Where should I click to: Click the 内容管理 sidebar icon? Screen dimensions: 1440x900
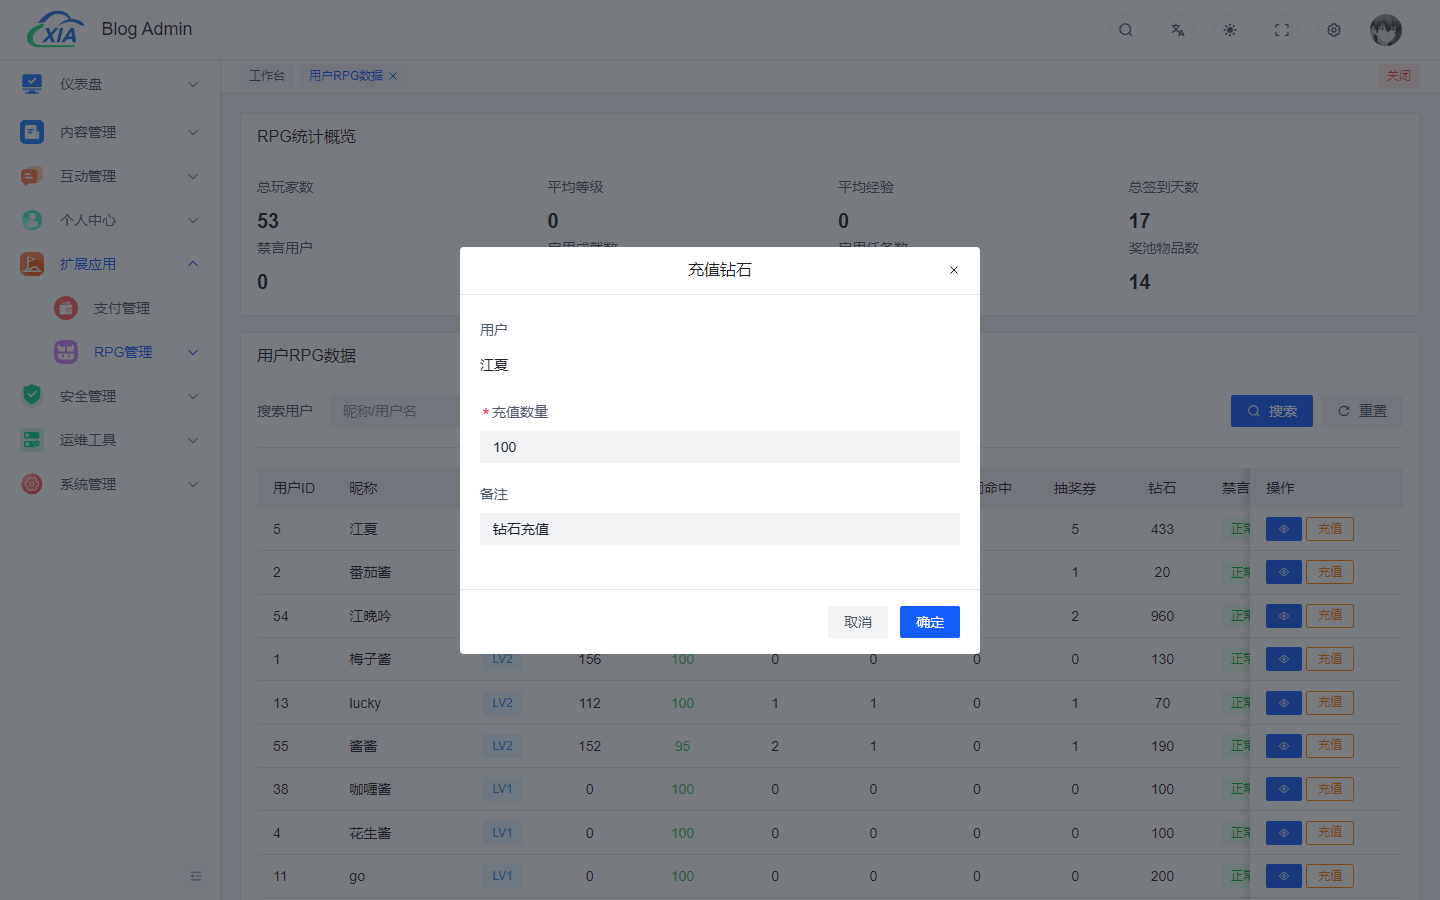(x=32, y=132)
